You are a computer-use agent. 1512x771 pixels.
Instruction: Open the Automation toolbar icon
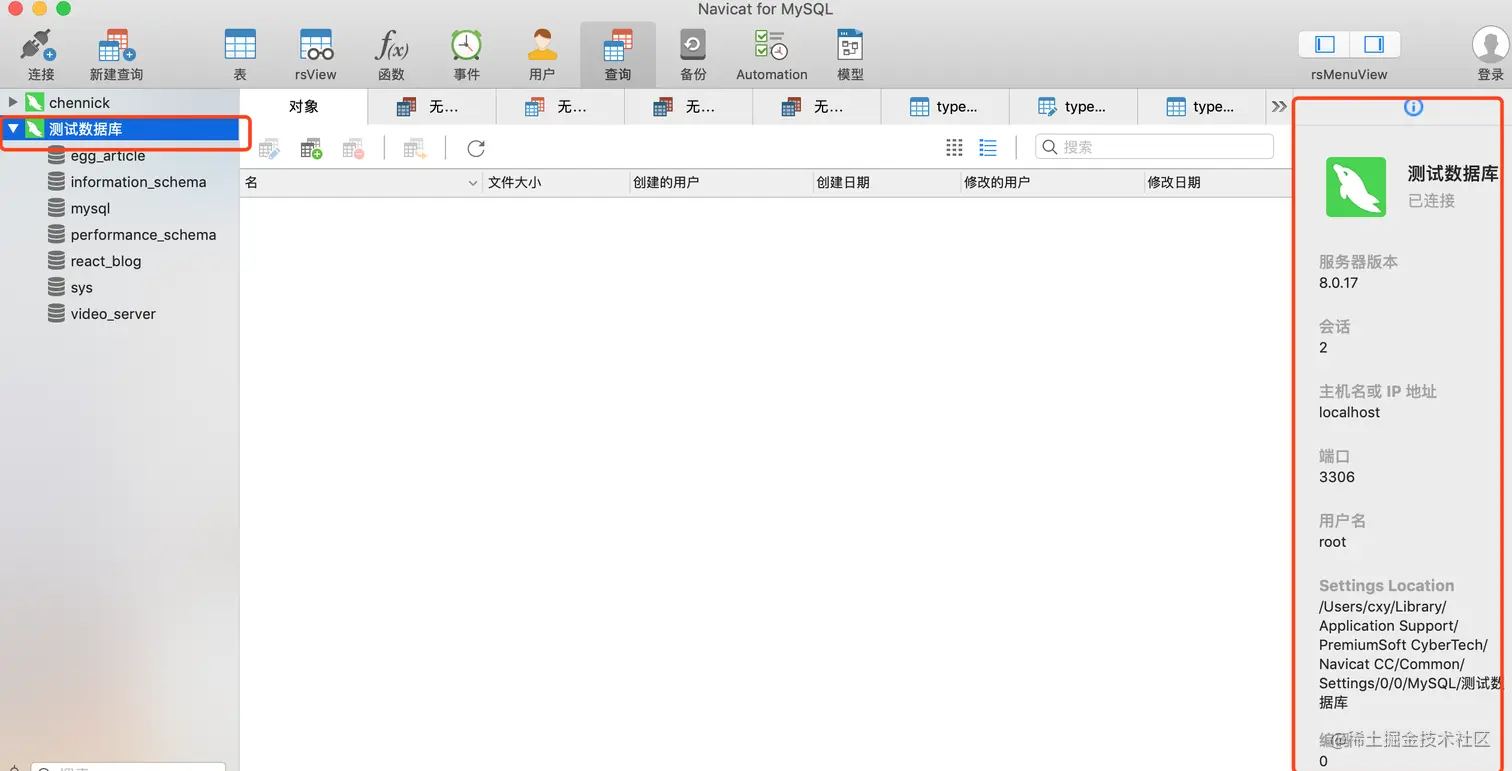pyautogui.click(x=771, y=46)
